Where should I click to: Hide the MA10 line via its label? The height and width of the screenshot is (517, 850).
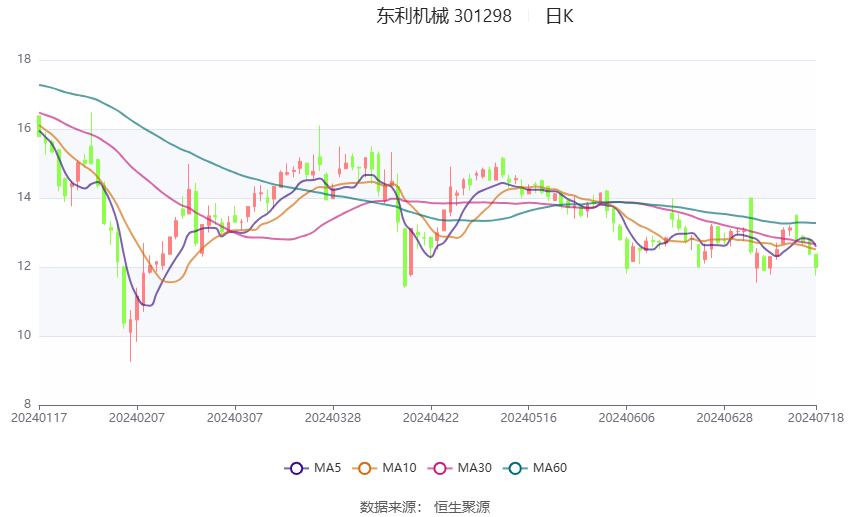coord(399,468)
